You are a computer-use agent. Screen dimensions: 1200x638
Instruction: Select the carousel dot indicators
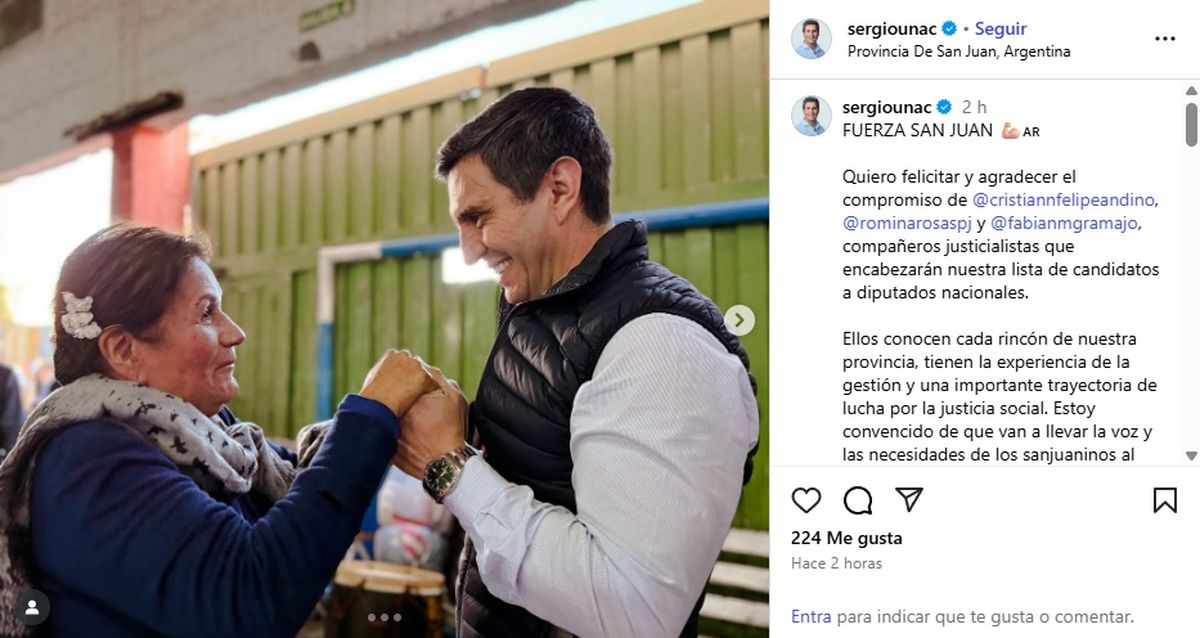(384, 618)
